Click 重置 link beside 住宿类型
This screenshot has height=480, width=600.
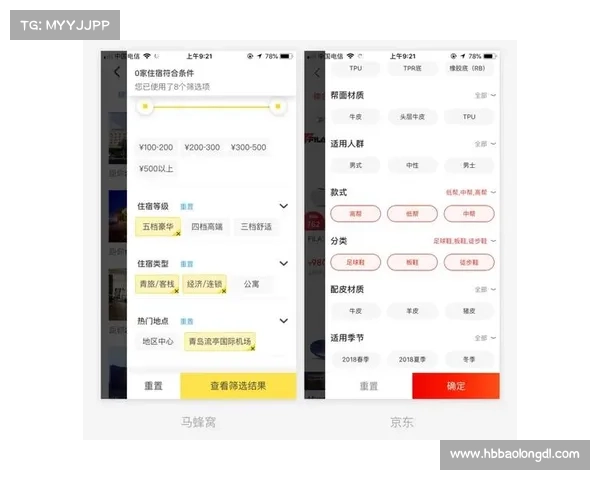187,264
